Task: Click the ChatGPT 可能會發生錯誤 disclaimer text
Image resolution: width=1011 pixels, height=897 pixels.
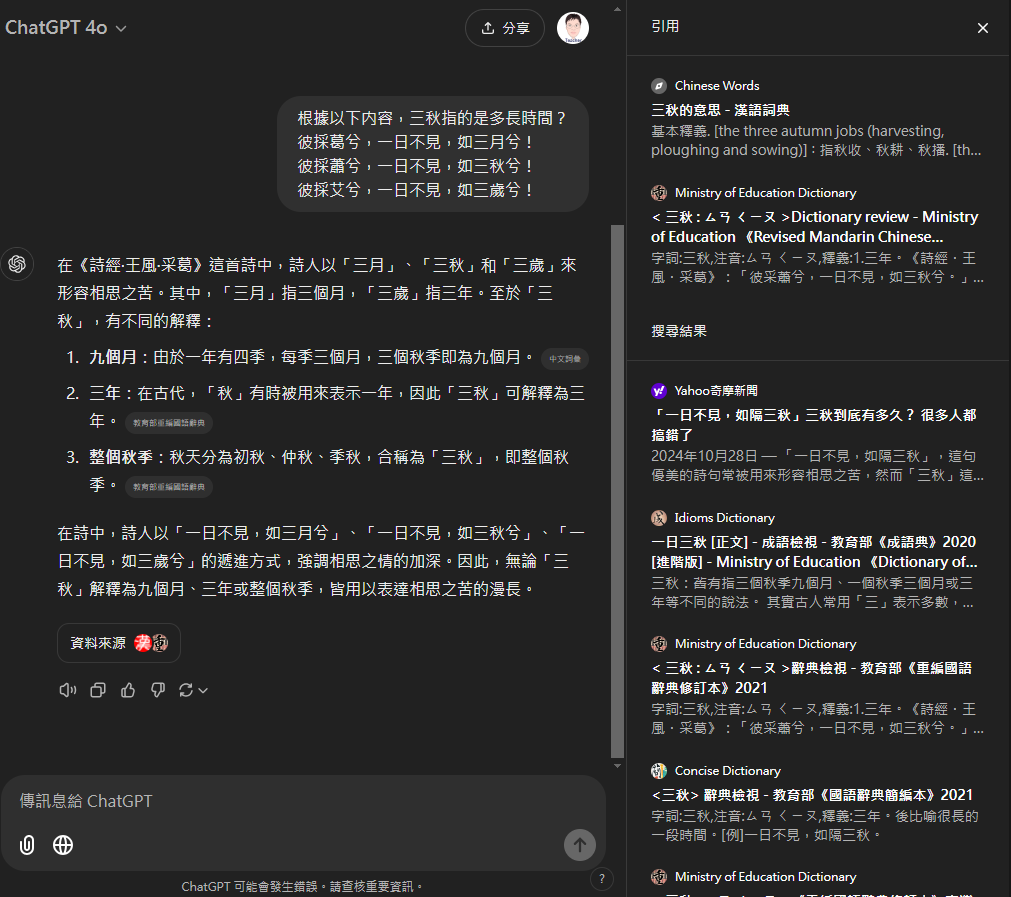Action: click(302, 887)
